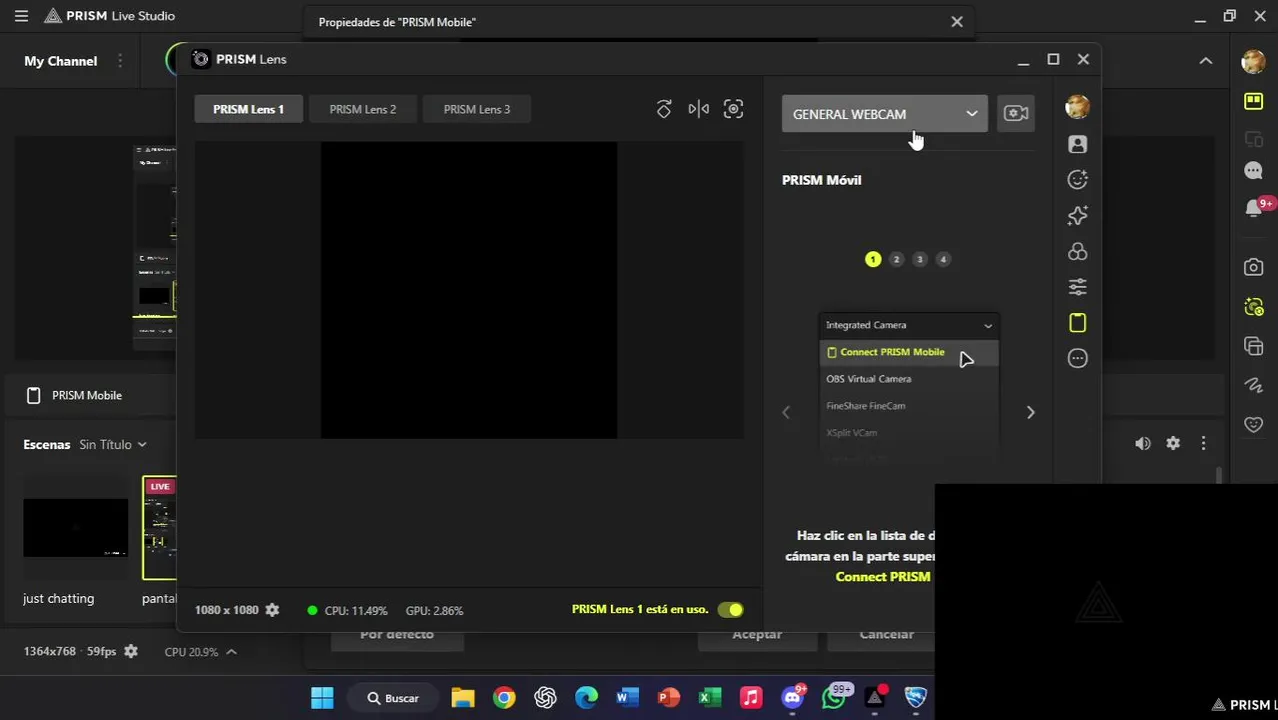The width and height of the screenshot is (1278, 720).
Task: Open resolution settings gear beside 1080 x 1080
Action: tap(272, 610)
